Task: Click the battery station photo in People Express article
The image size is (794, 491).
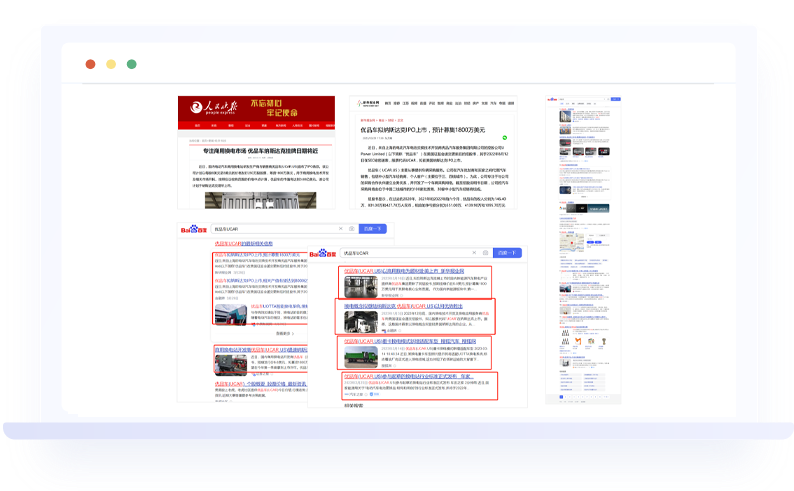Action: (260, 200)
